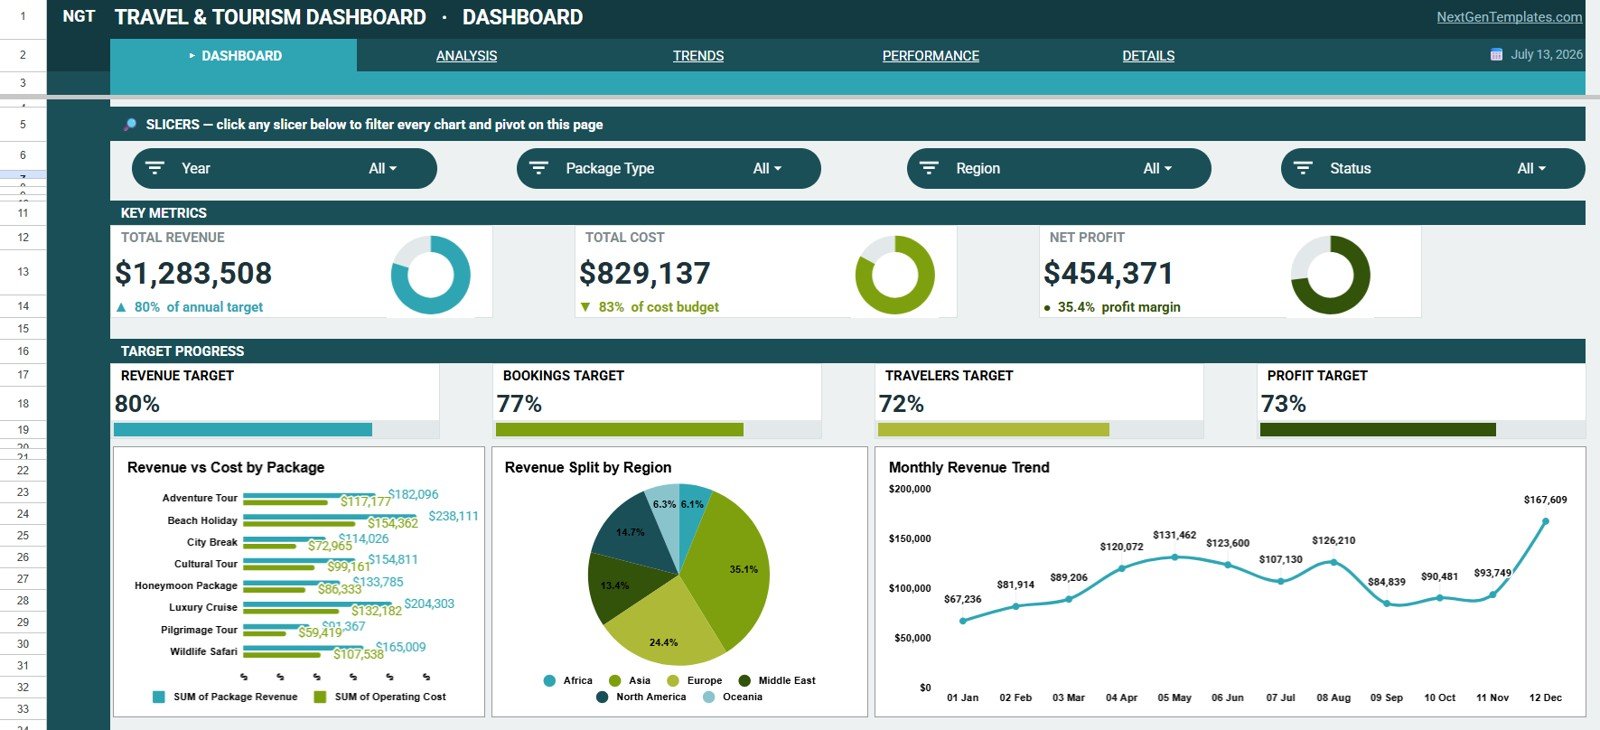This screenshot has width=1600, height=730.
Task: Click the filter icon on Year slicer
Action: pyautogui.click(x=155, y=168)
